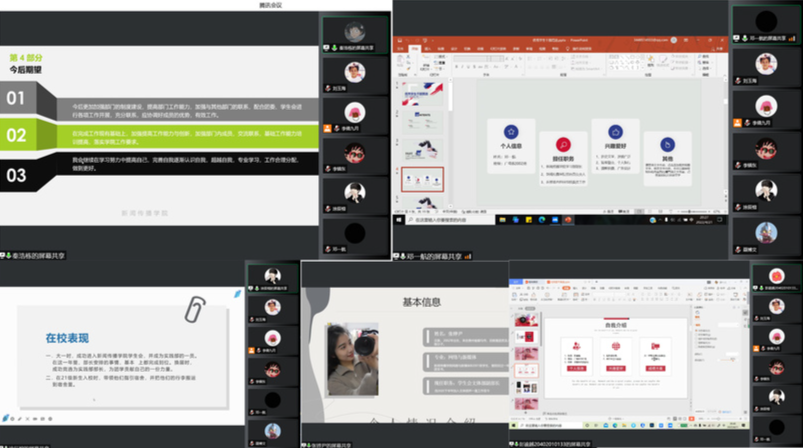
Task: Click the red magnifier icon above 担任职务
Action: coord(565,144)
